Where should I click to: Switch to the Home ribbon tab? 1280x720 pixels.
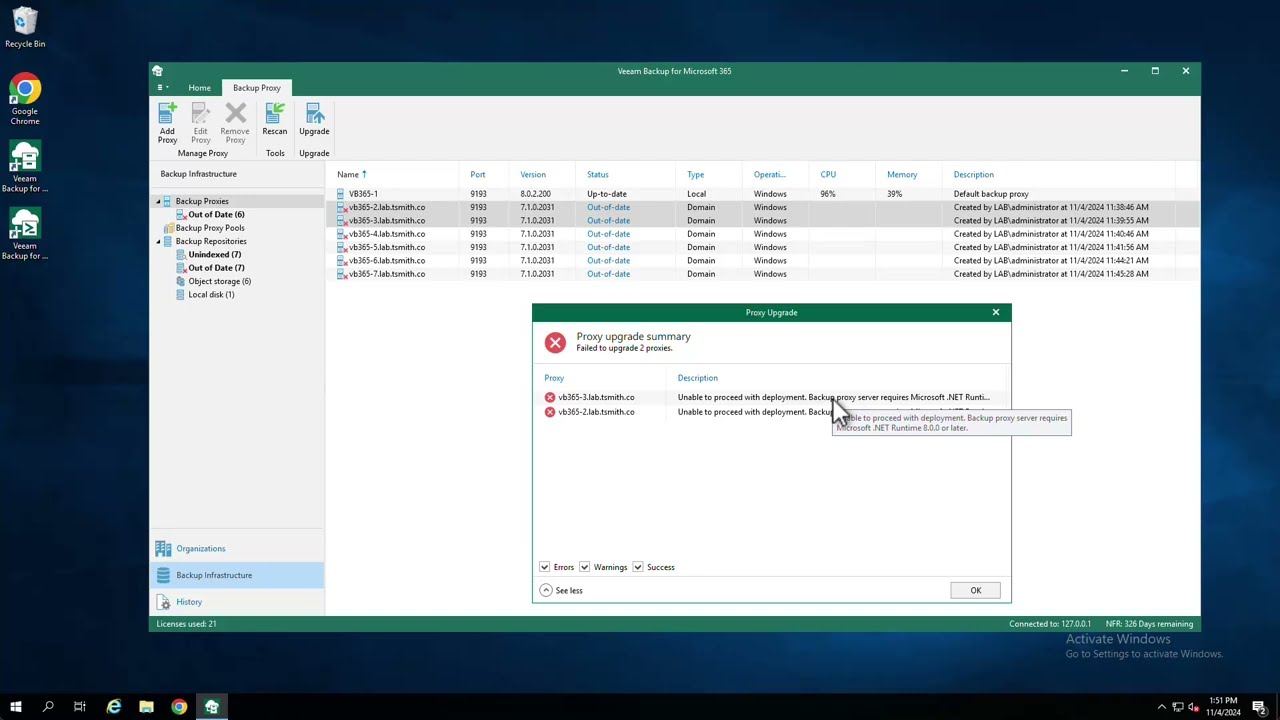pyautogui.click(x=199, y=88)
